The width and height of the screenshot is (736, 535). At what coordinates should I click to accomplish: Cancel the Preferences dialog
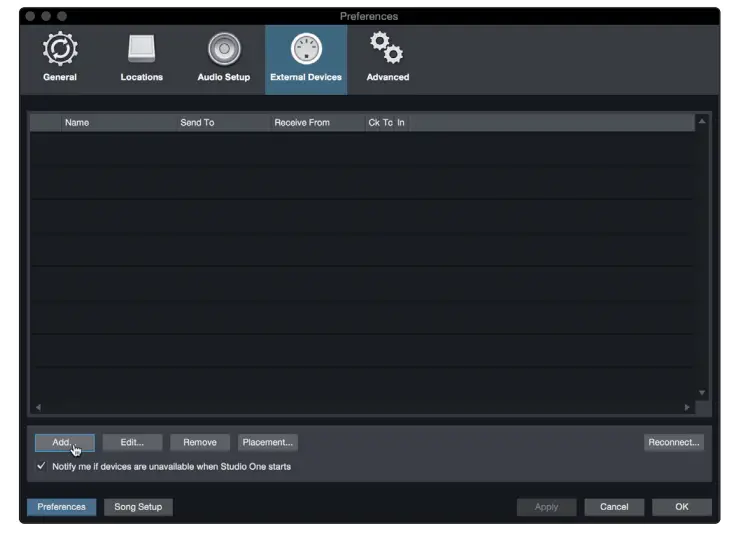(614, 507)
